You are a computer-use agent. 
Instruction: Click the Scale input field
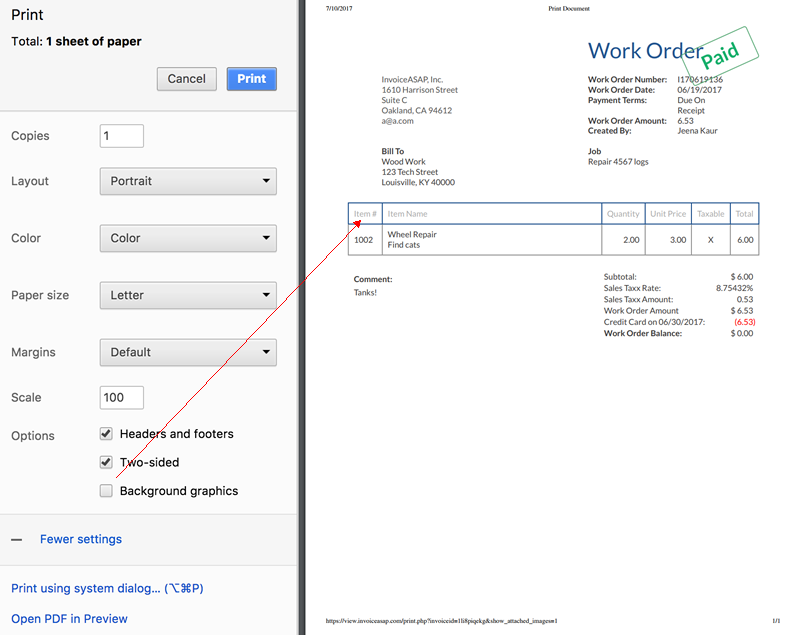122,397
